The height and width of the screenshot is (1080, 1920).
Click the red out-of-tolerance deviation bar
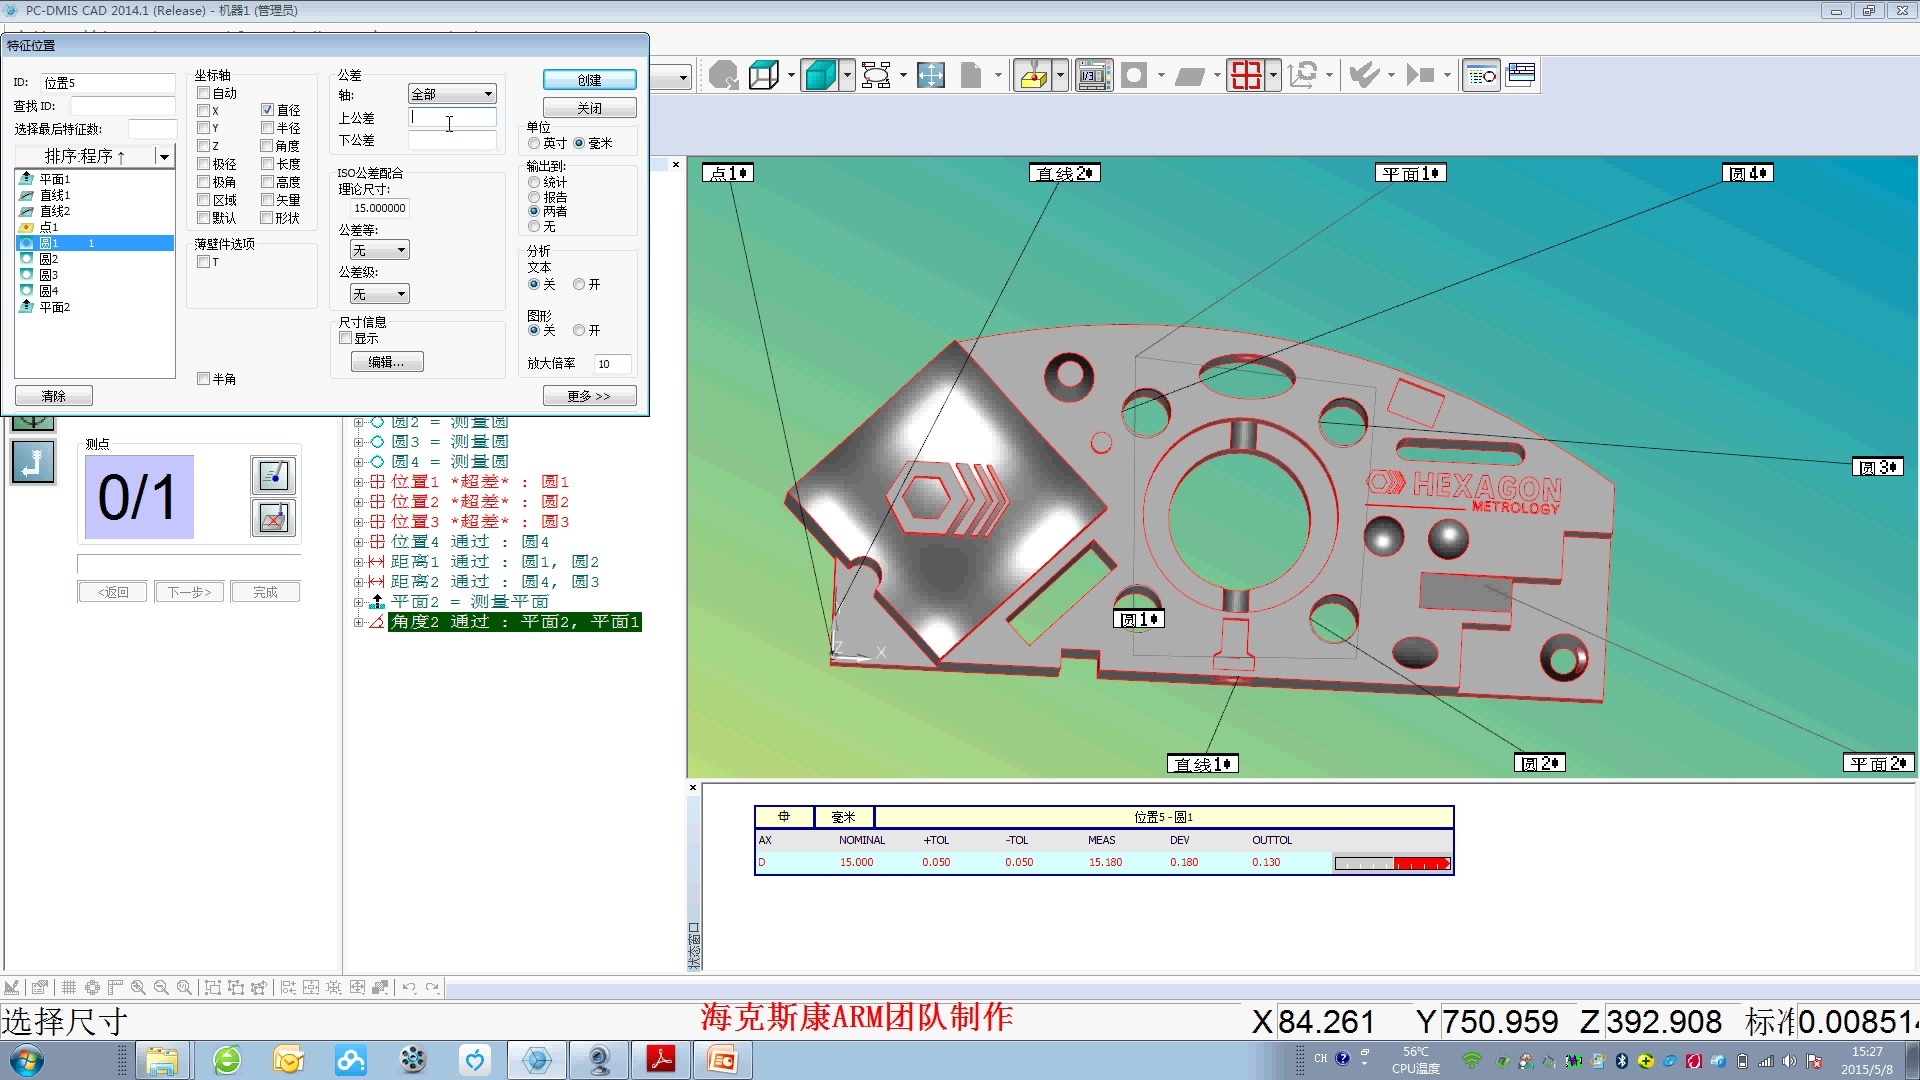(x=1421, y=863)
